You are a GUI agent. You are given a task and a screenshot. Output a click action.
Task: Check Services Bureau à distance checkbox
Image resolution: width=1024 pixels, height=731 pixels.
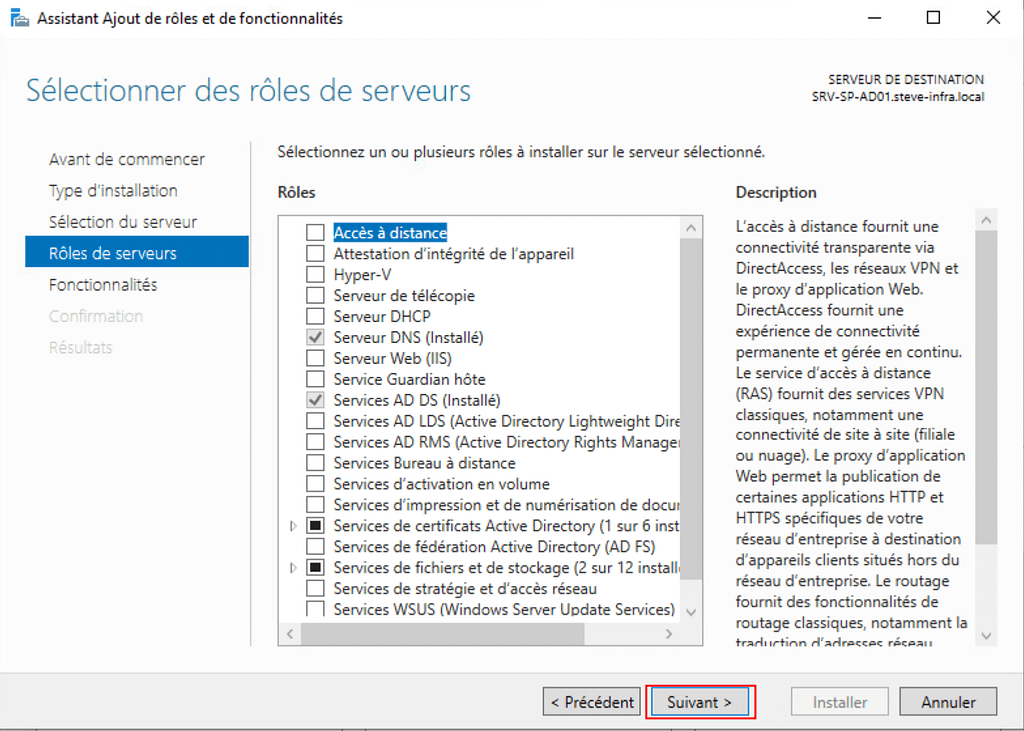click(315, 463)
